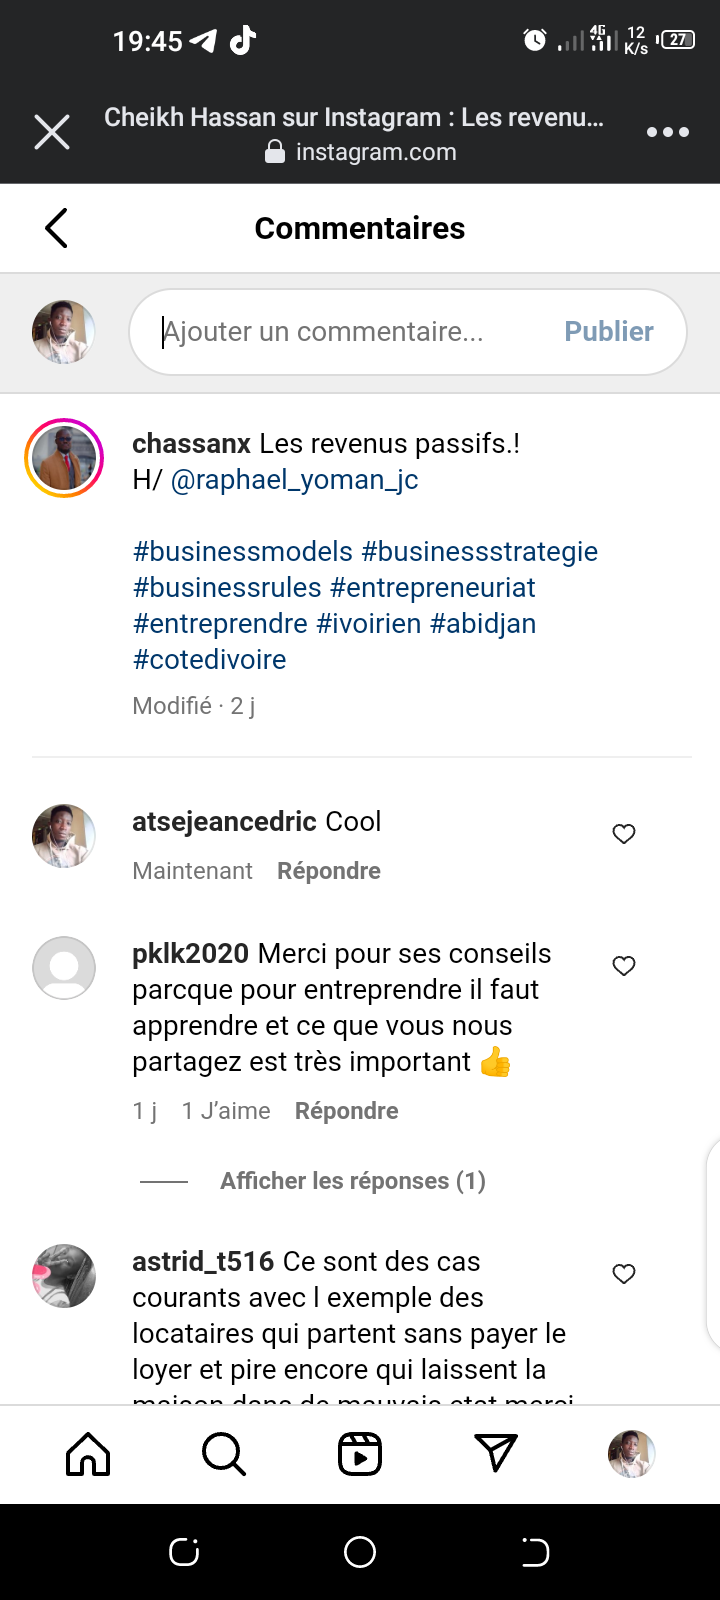The height and width of the screenshot is (1600, 720).
Task: Like the atsejeancedric "Cool" comment
Action: coord(624,834)
